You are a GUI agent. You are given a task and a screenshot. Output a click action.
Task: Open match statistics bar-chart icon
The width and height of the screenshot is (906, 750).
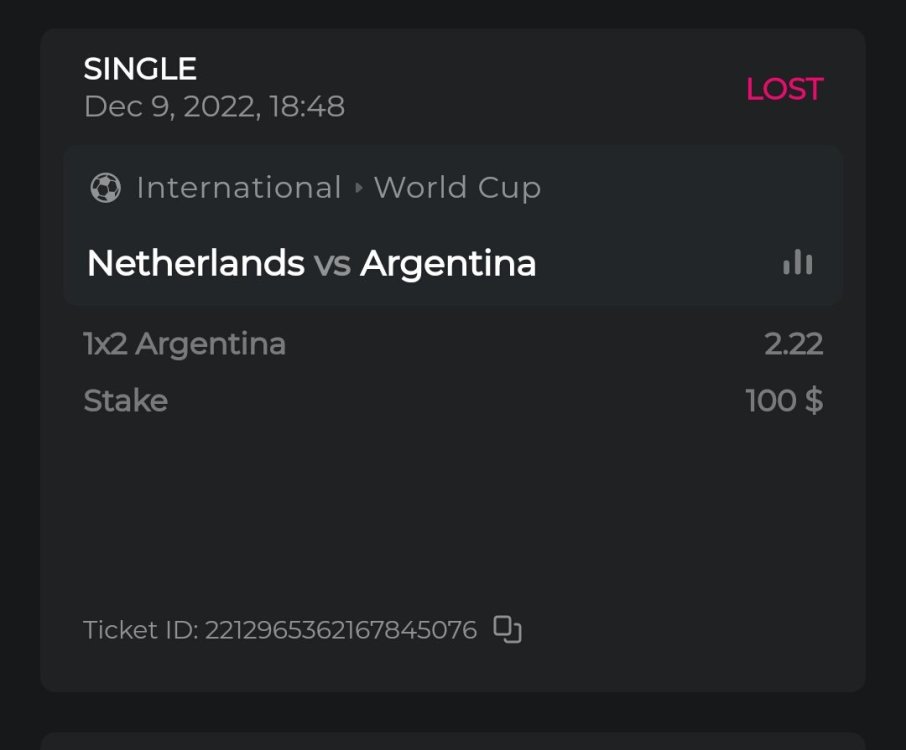click(797, 263)
